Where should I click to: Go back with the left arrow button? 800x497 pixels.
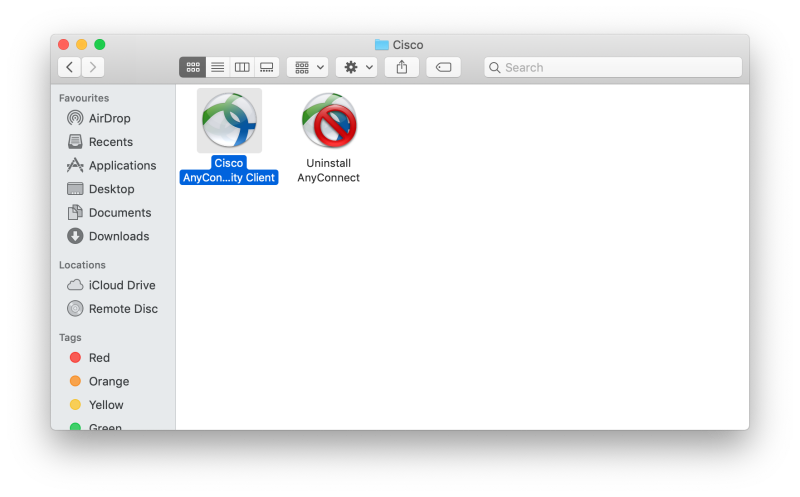69,67
